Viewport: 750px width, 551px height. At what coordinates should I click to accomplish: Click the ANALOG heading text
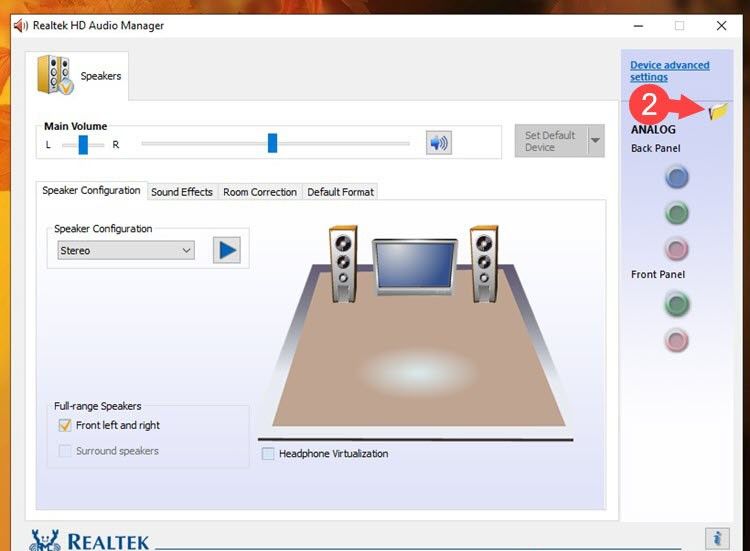coord(653,130)
